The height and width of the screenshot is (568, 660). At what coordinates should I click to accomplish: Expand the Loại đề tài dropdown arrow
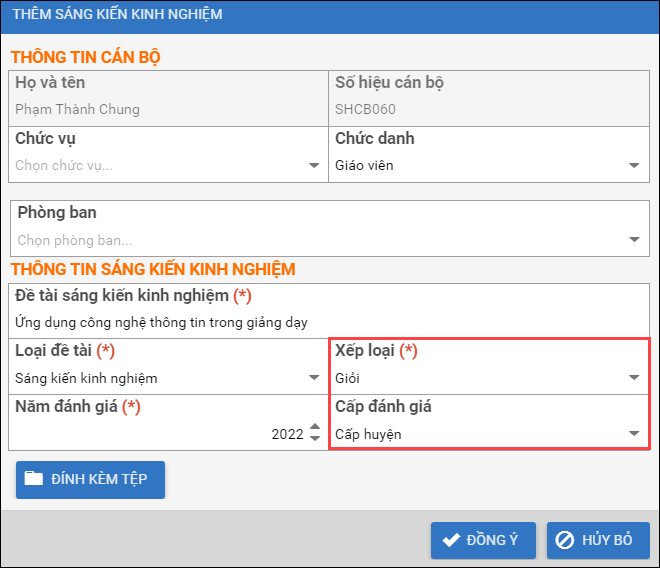point(314,378)
